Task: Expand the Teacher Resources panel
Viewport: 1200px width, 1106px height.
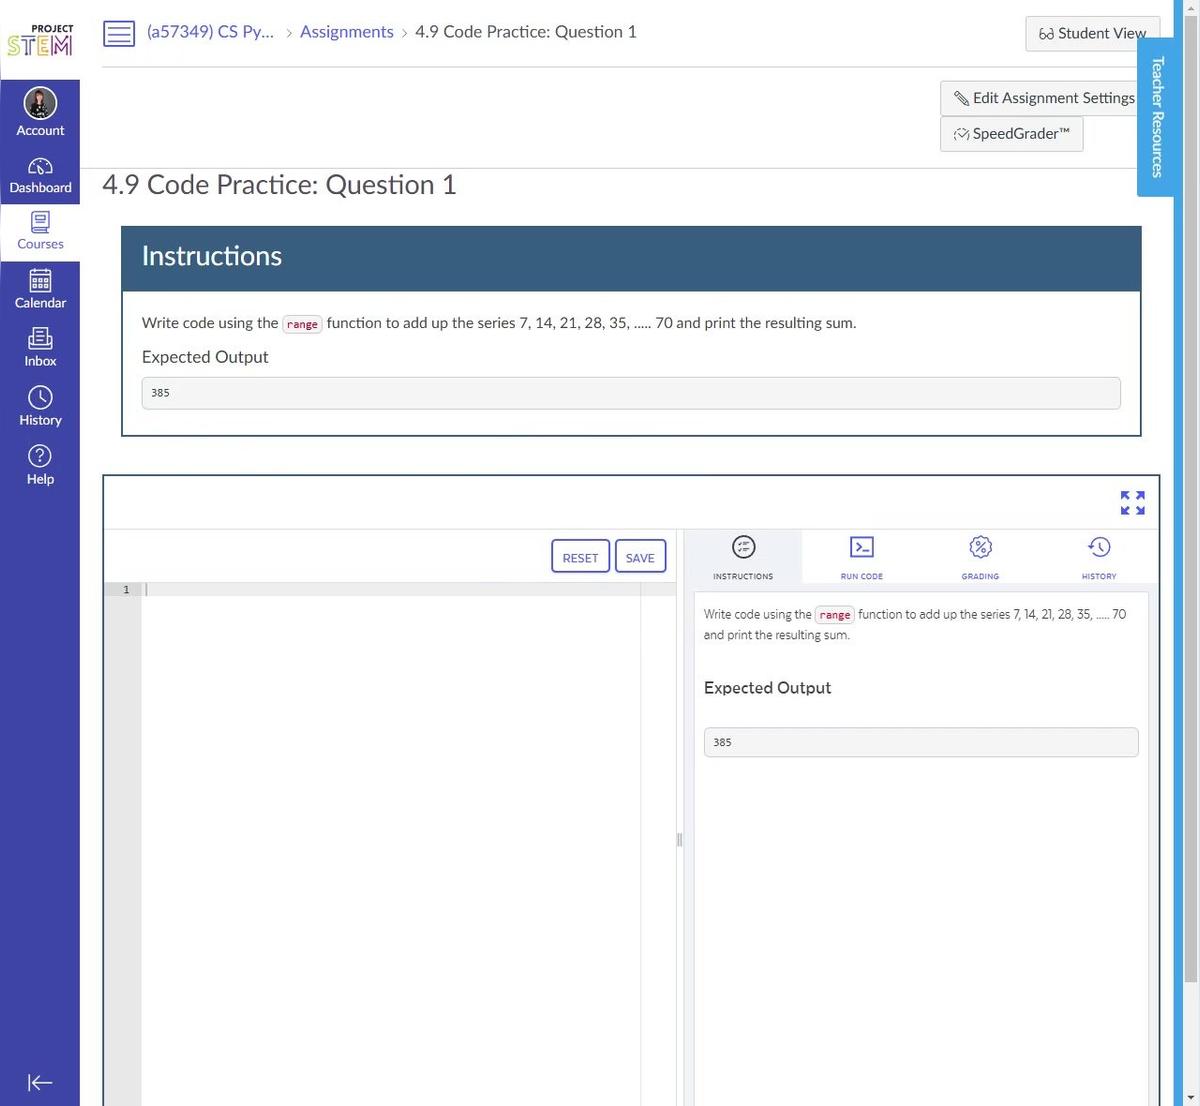Action: pos(1156,115)
